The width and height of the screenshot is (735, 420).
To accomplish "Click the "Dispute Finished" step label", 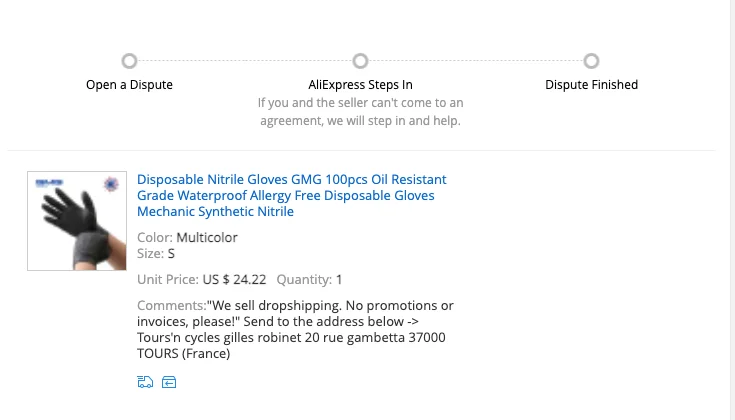I will [x=591, y=85].
